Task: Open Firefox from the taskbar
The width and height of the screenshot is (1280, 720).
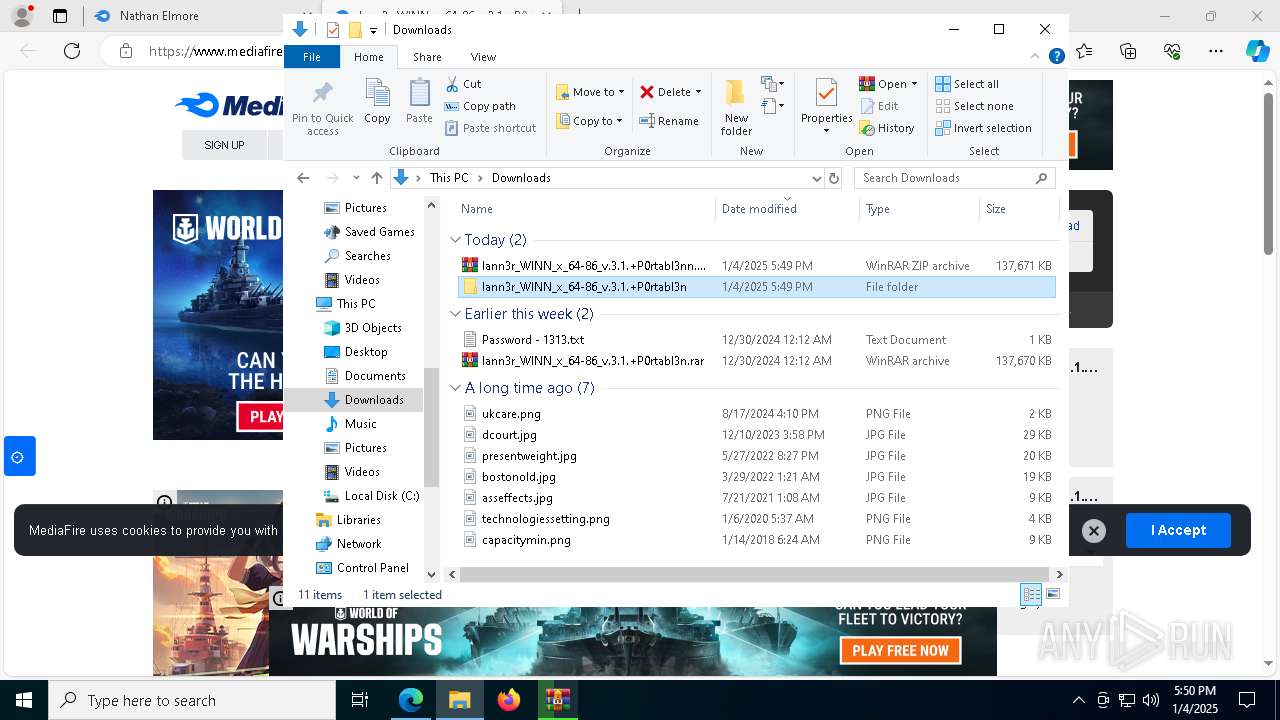Action: (x=509, y=700)
